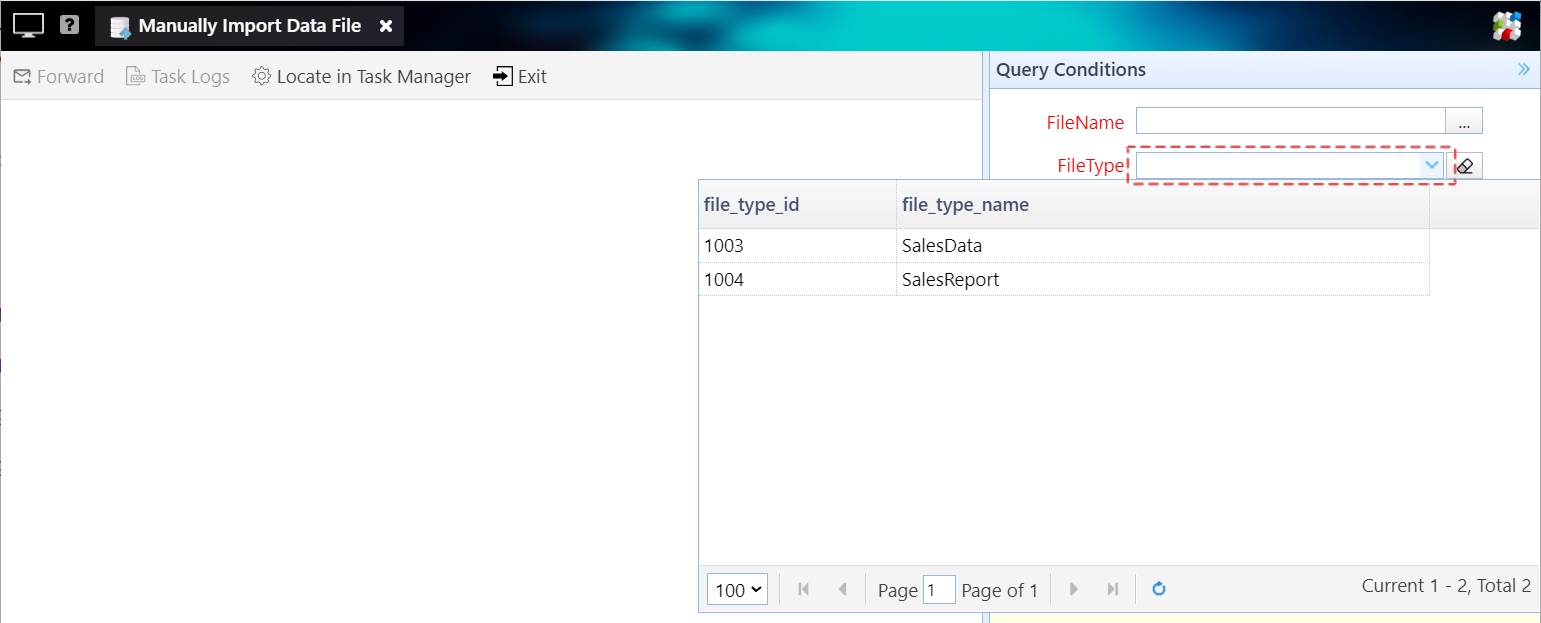Jump to the last page of results
The width and height of the screenshot is (1541, 623).
1112,589
